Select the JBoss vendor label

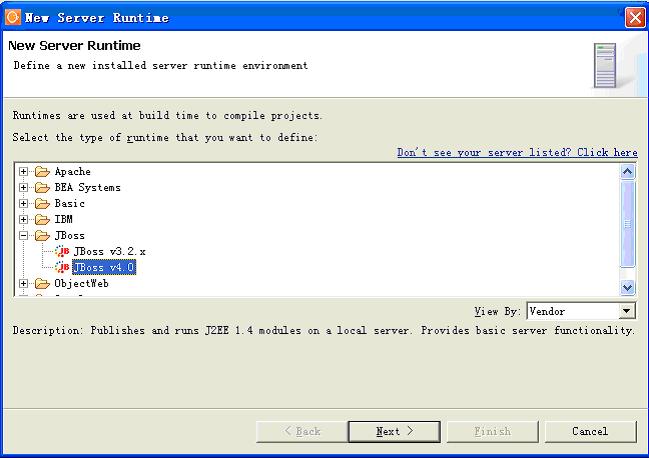[x=70, y=235]
